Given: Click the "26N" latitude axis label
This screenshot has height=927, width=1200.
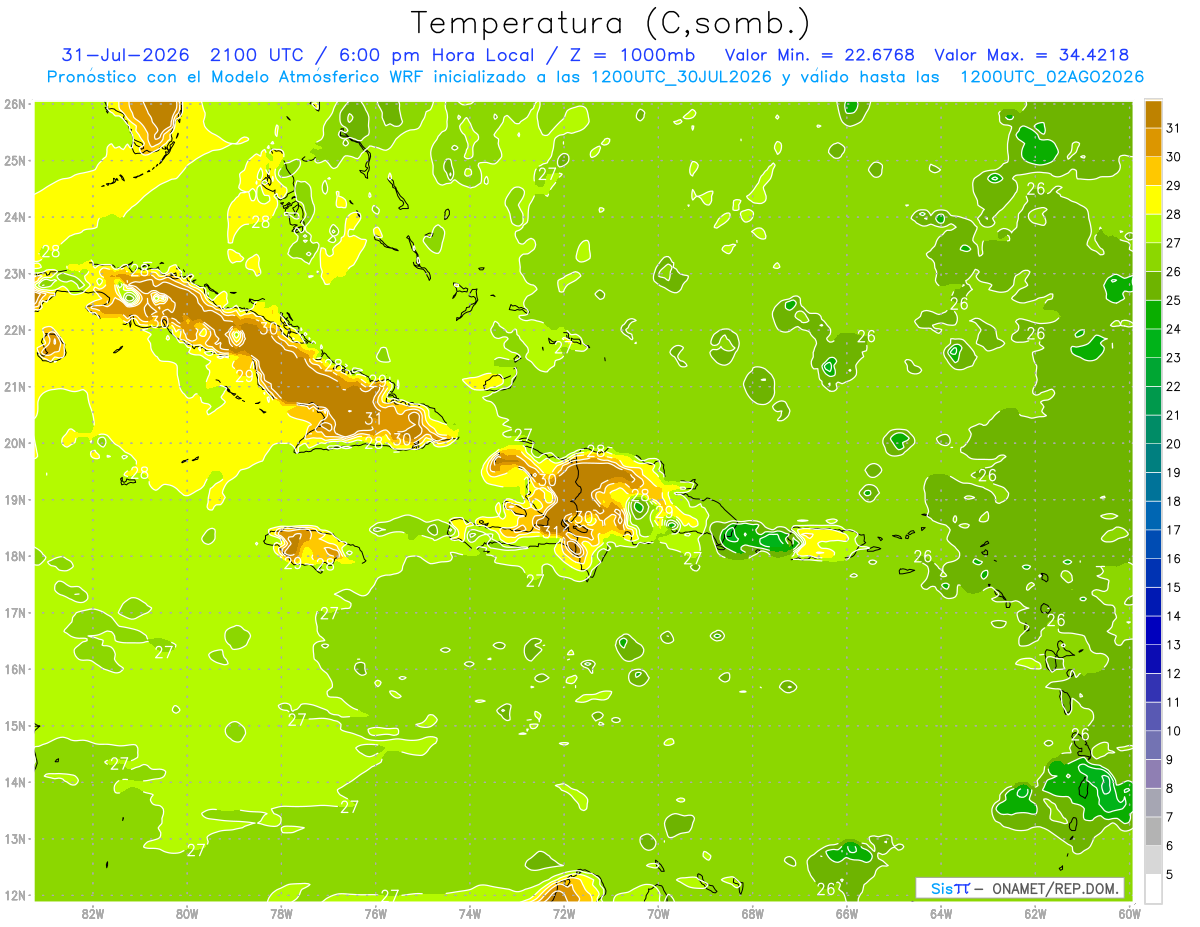Looking at the screenshot, I should point(14,103).
